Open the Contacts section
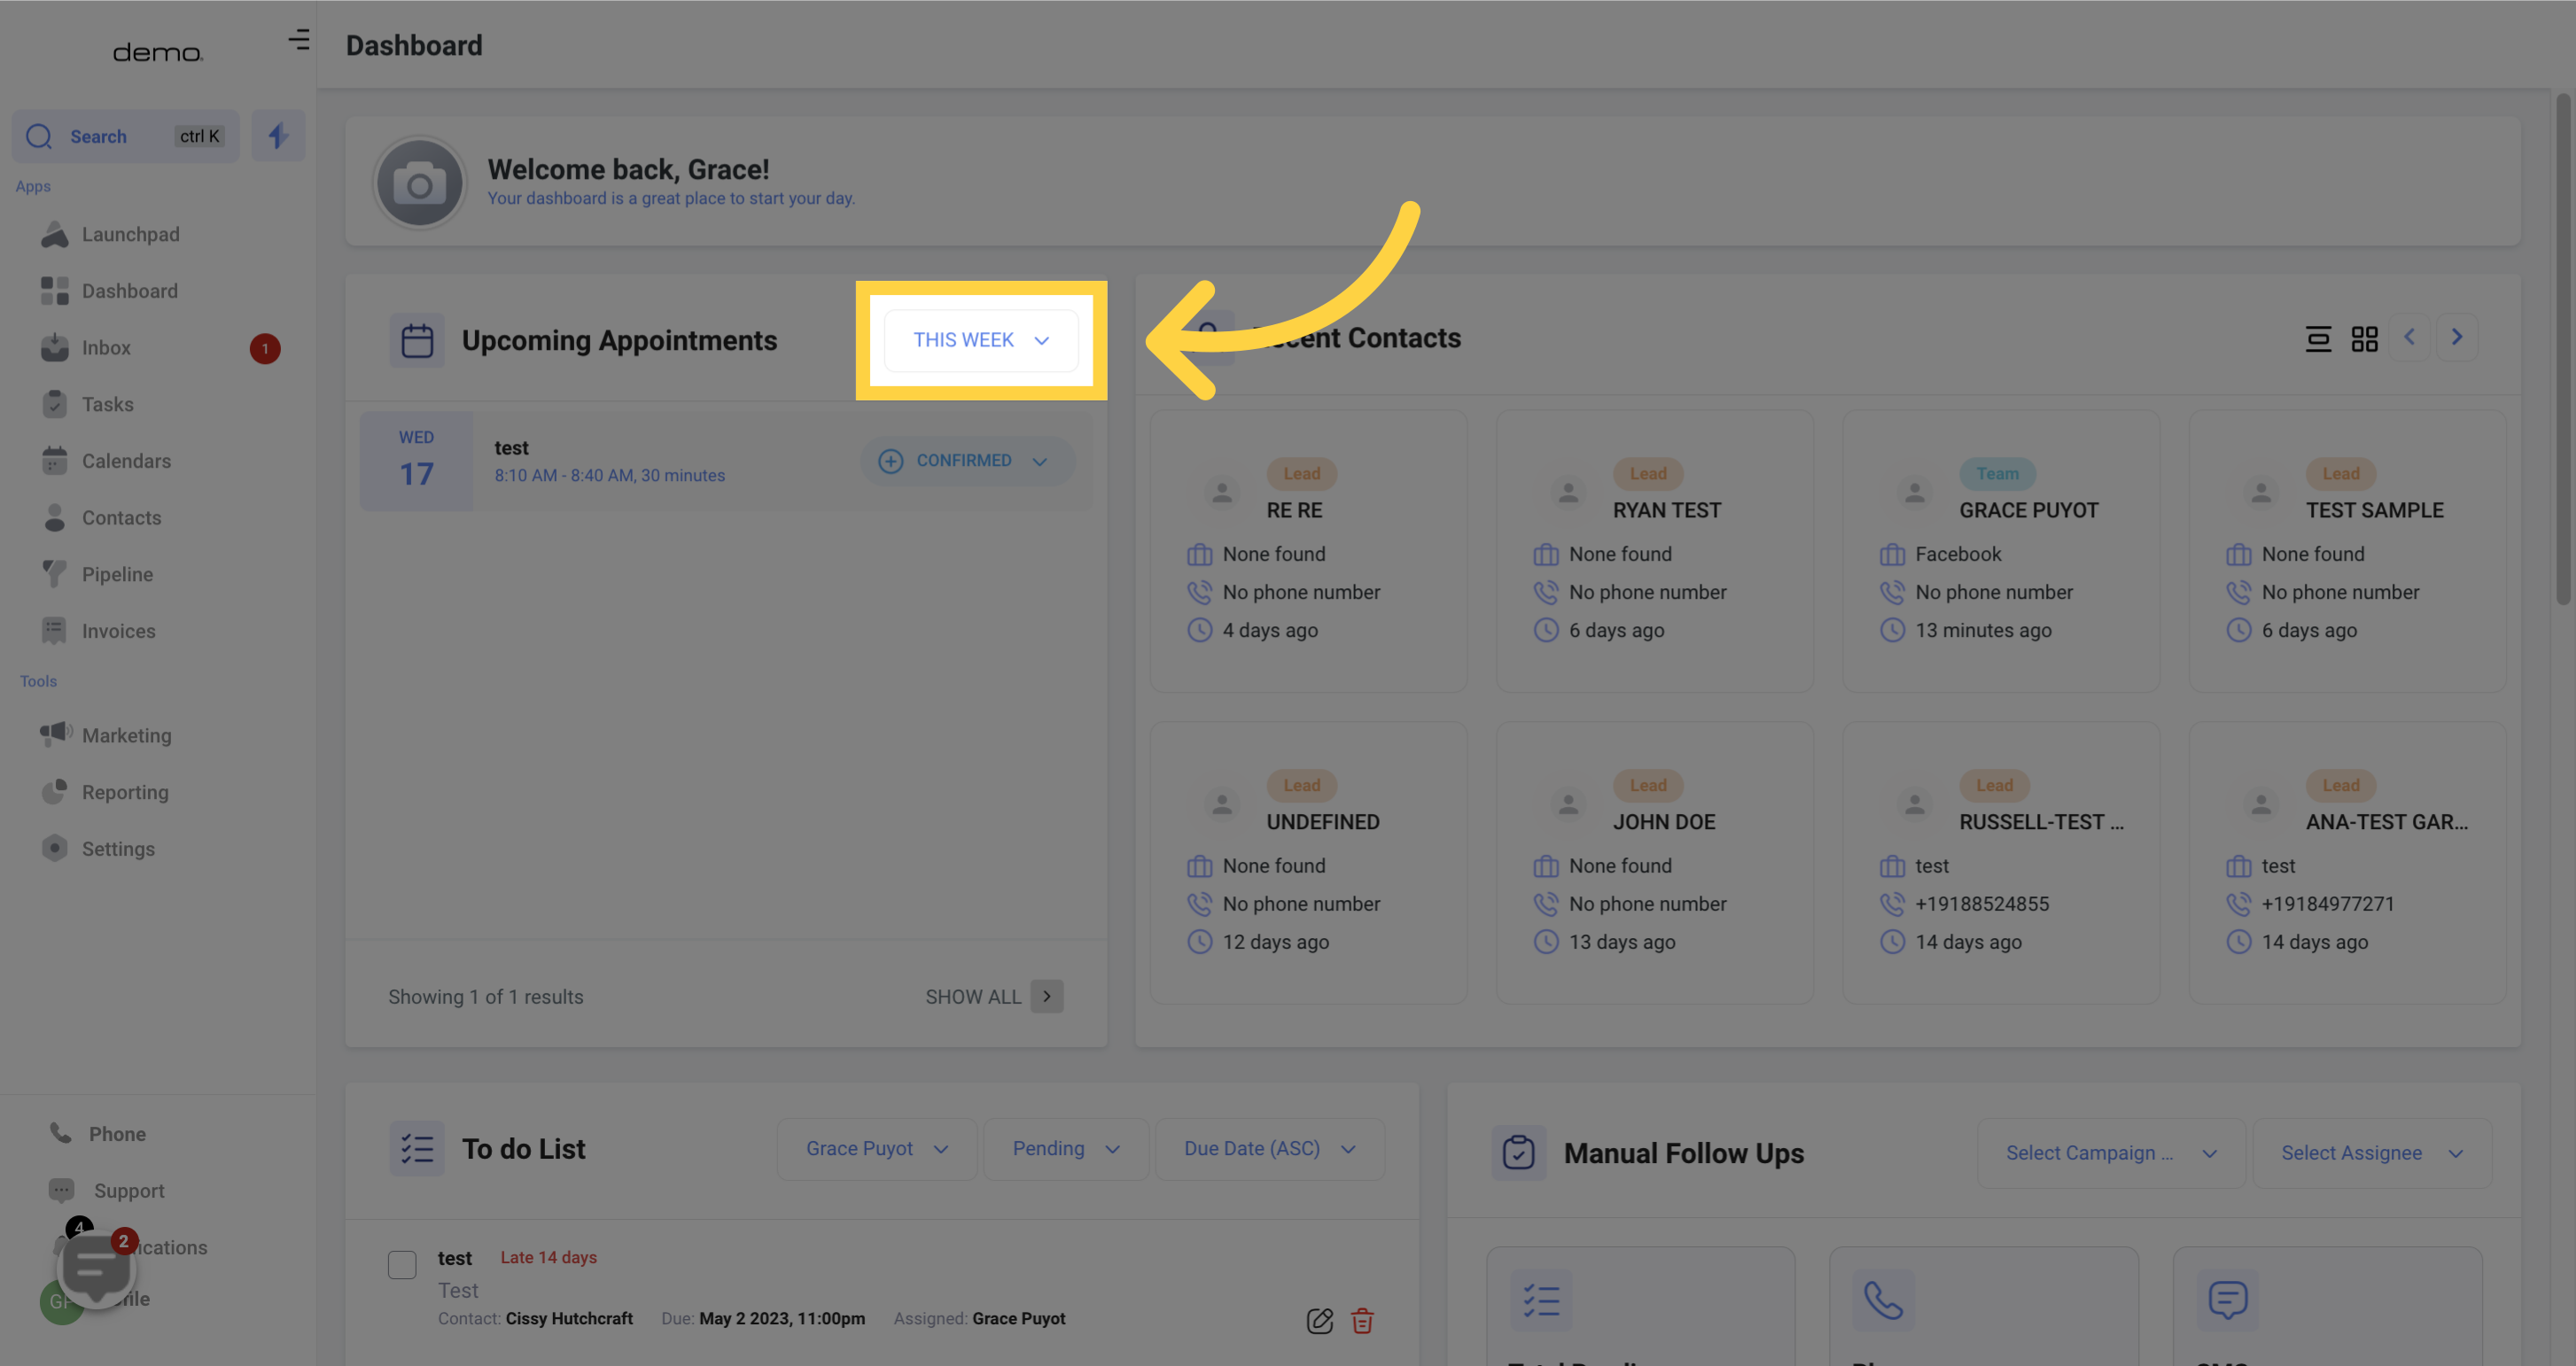Screen dimensions: 2576x1366 coord(121,517)
